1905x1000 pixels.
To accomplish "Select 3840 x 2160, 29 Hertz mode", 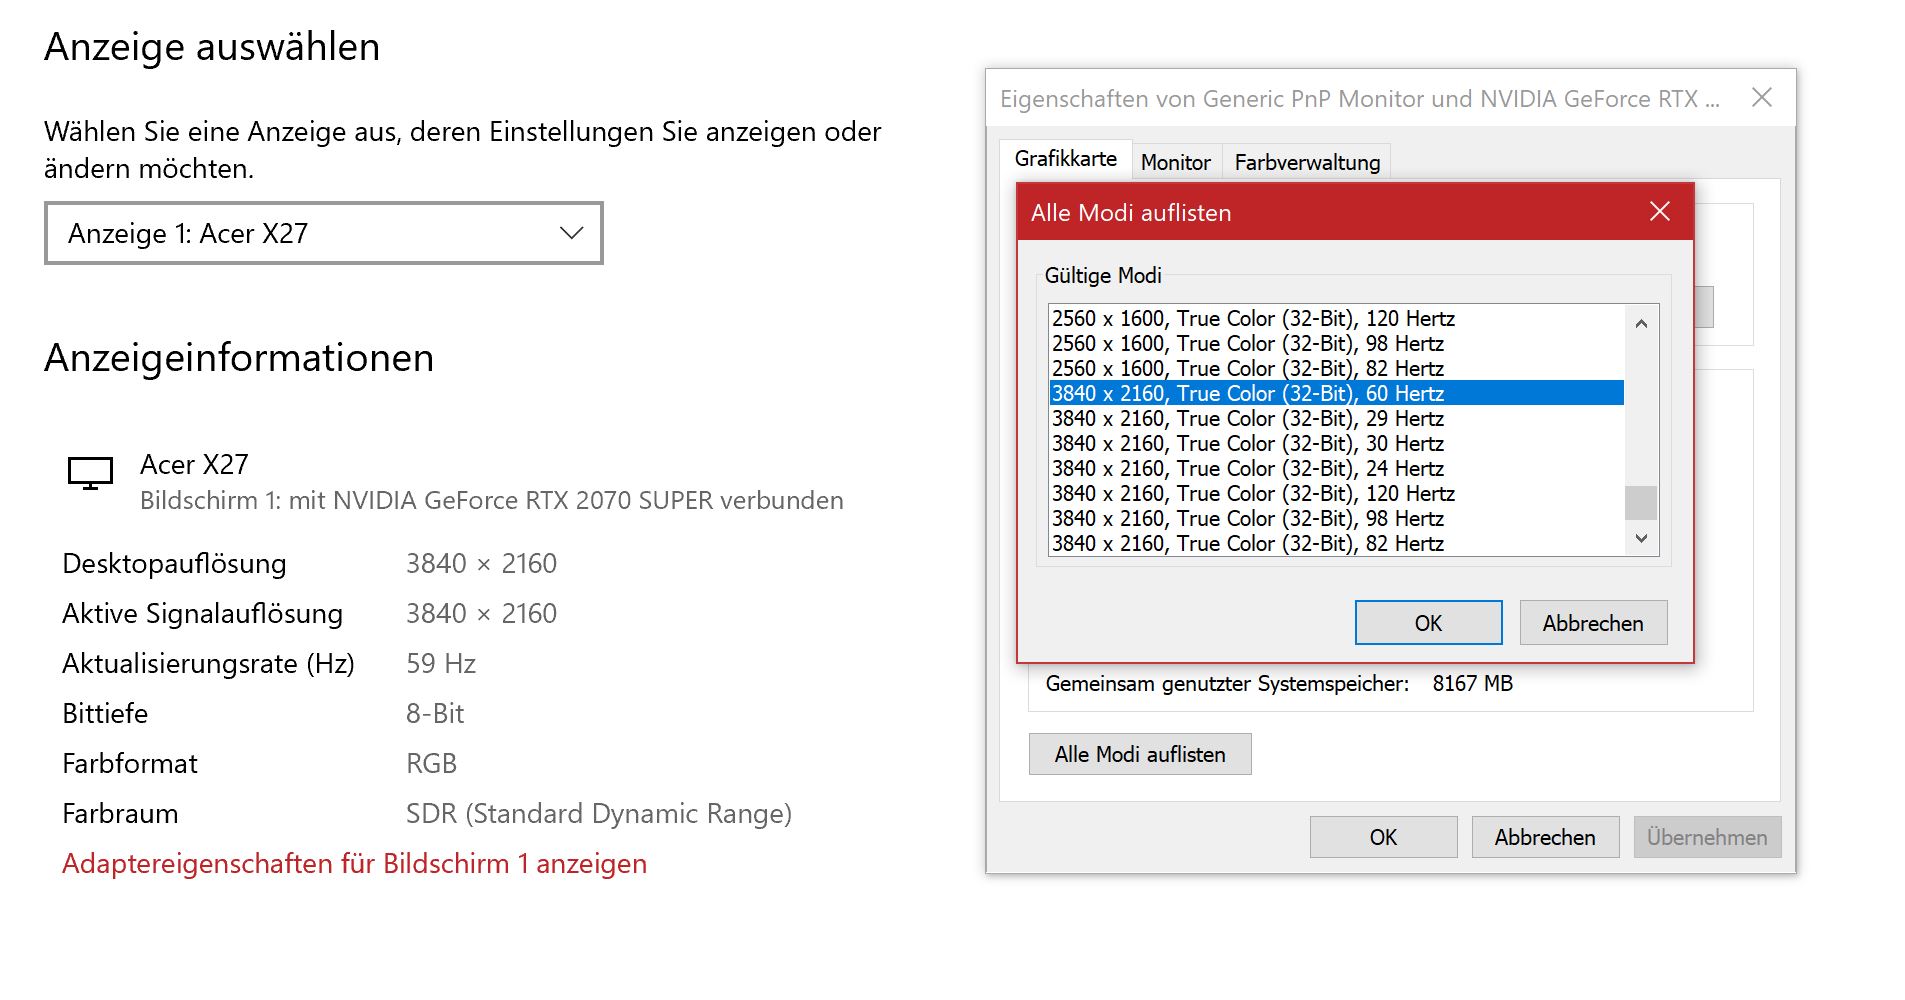I will (x=1336, y=418).
